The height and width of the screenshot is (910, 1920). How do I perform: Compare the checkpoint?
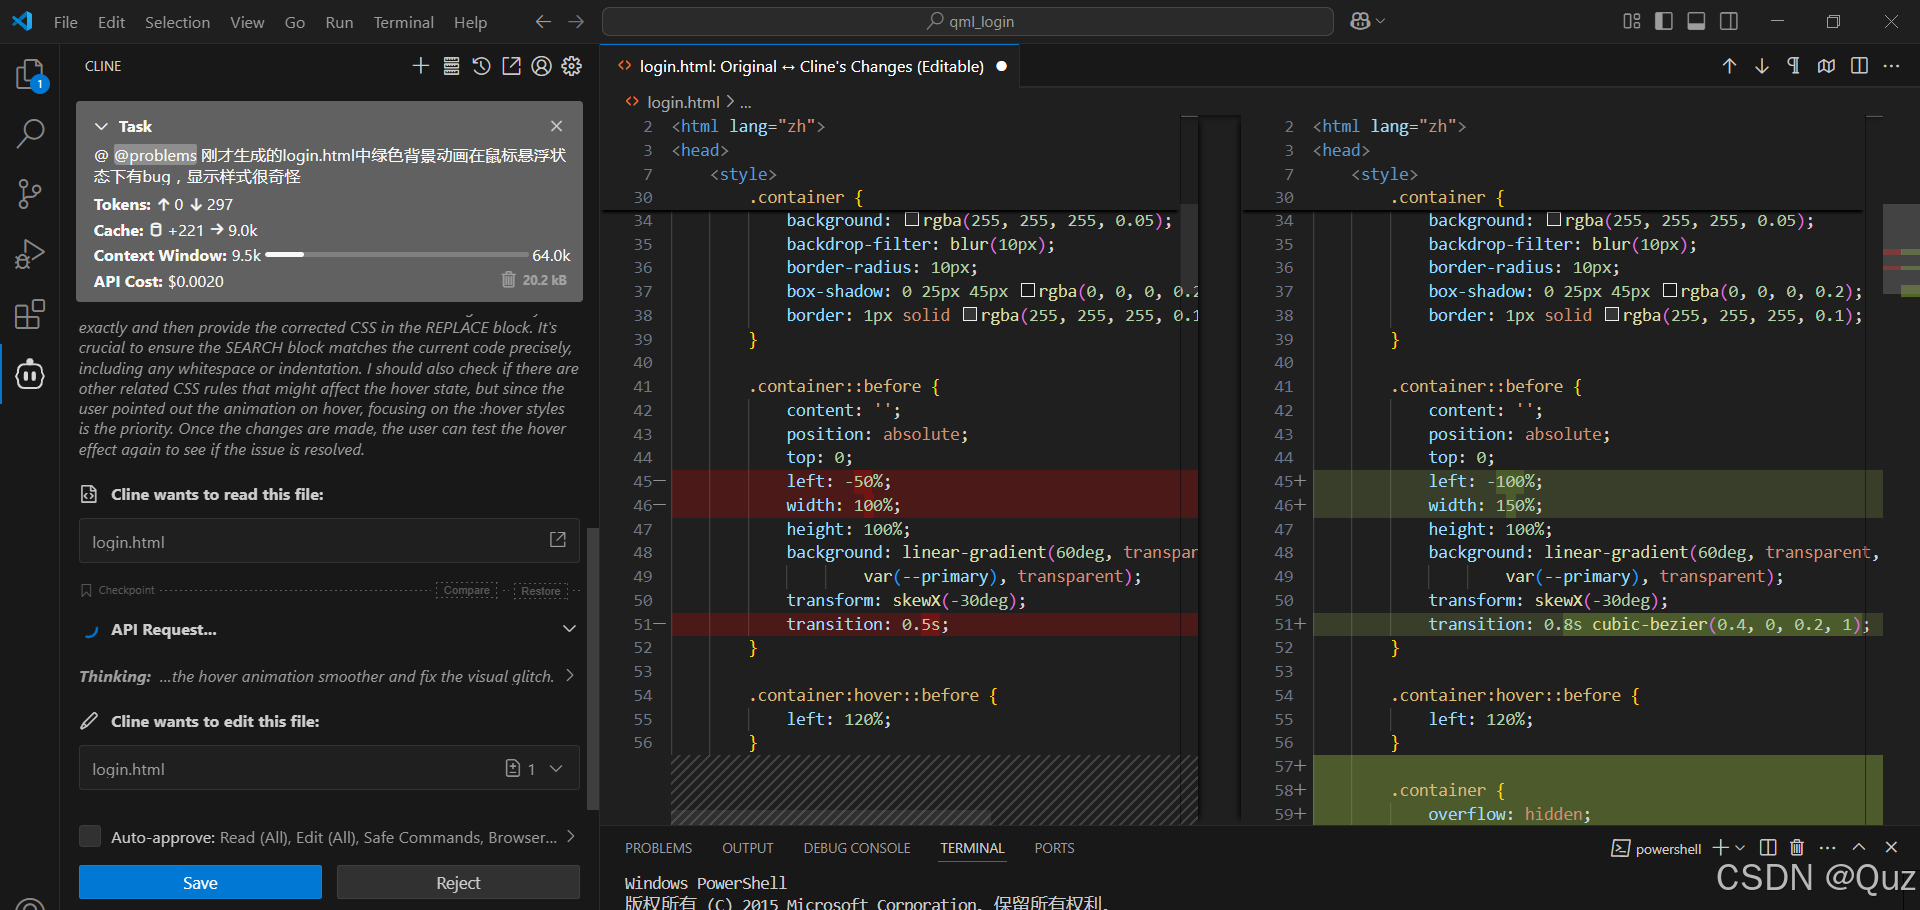click(467, 590)
